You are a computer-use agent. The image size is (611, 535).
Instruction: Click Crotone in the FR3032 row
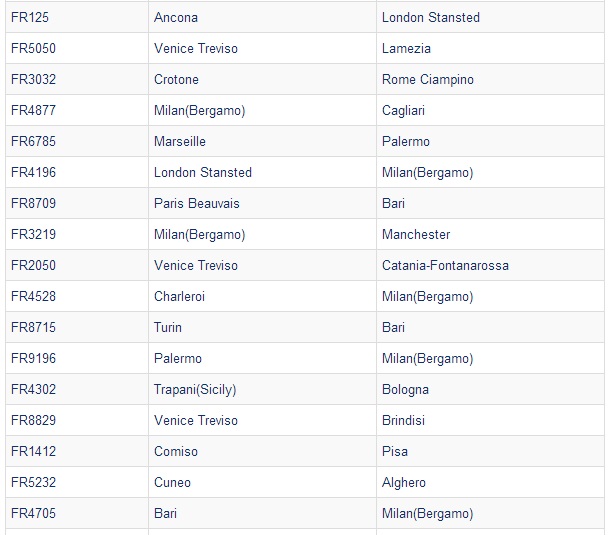click(176, 79)
